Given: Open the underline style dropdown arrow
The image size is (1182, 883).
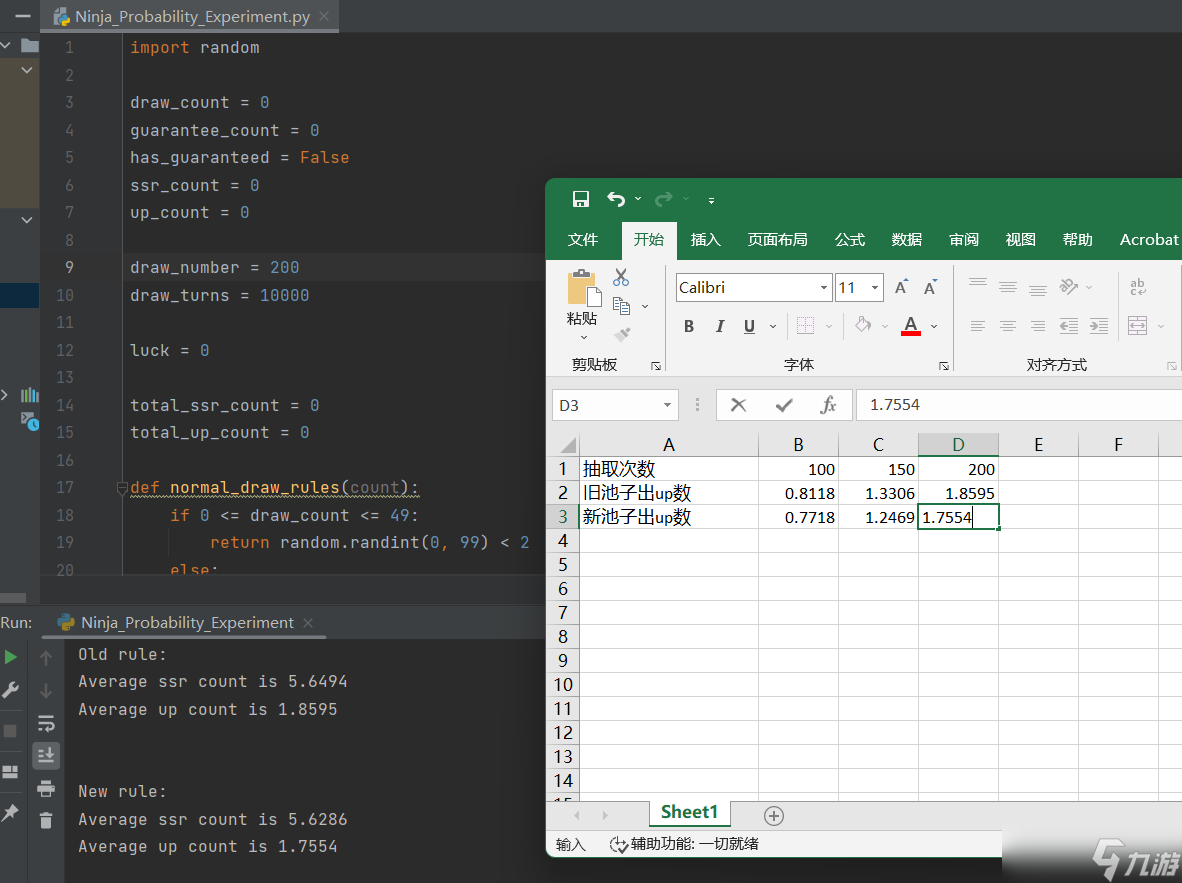Looking at the screenshot, I should pos(773,327).
